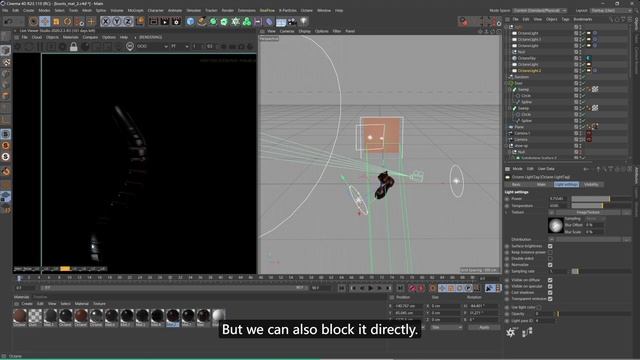Collapse the top Null group in Object Manager
640x360 pixels.
(507, 27)
